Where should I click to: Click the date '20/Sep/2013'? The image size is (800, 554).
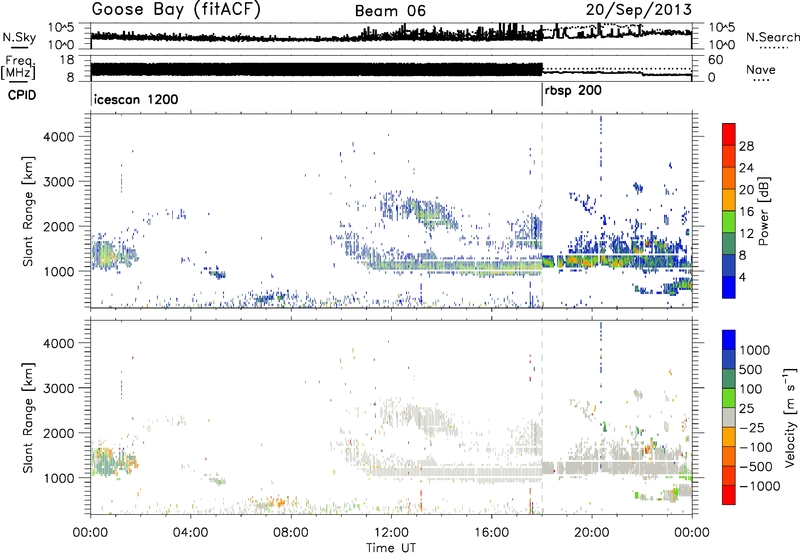pyautogui.click(x=639, y=9)
